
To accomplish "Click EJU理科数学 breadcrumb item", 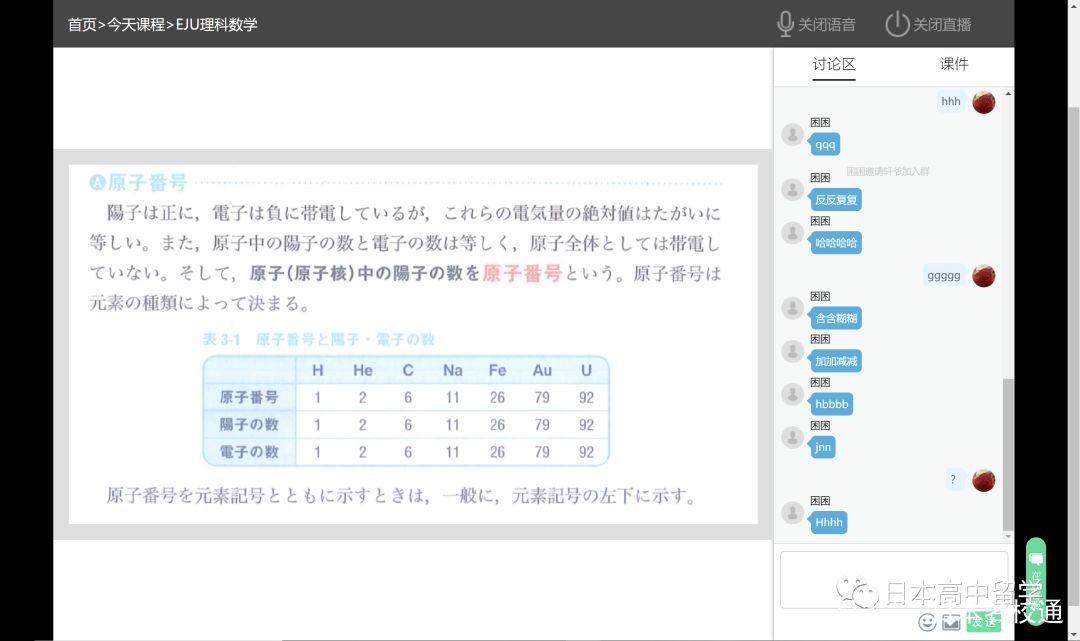I will pyautogui.click(x=216, y=25).
